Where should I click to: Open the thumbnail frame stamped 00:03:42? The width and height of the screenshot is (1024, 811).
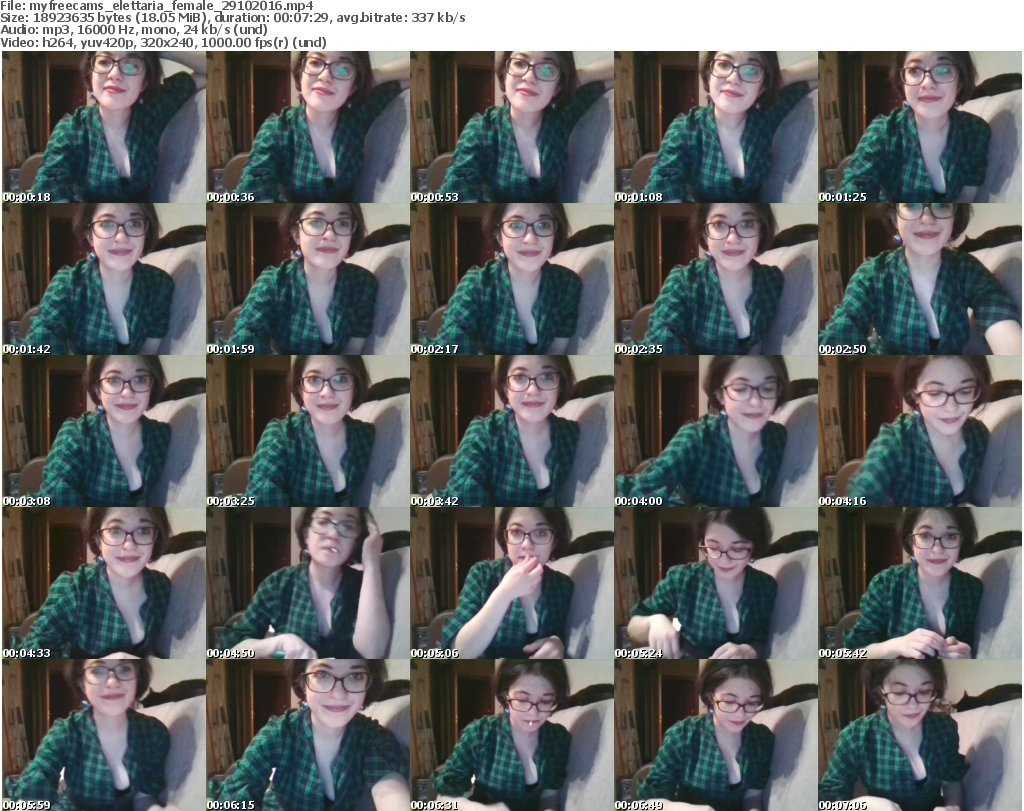[512, 432]
